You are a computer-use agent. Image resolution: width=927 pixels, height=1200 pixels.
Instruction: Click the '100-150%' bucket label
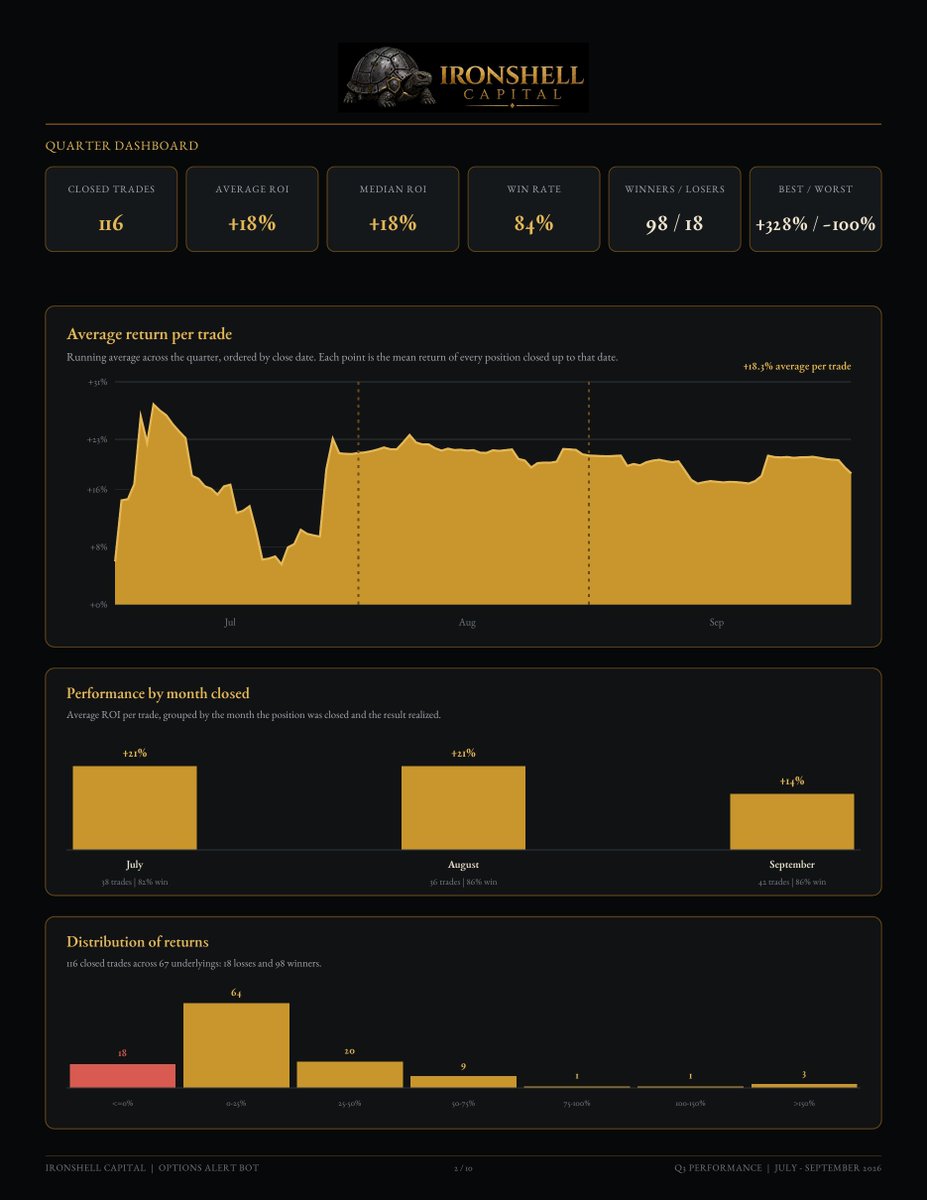[691, 1104]
